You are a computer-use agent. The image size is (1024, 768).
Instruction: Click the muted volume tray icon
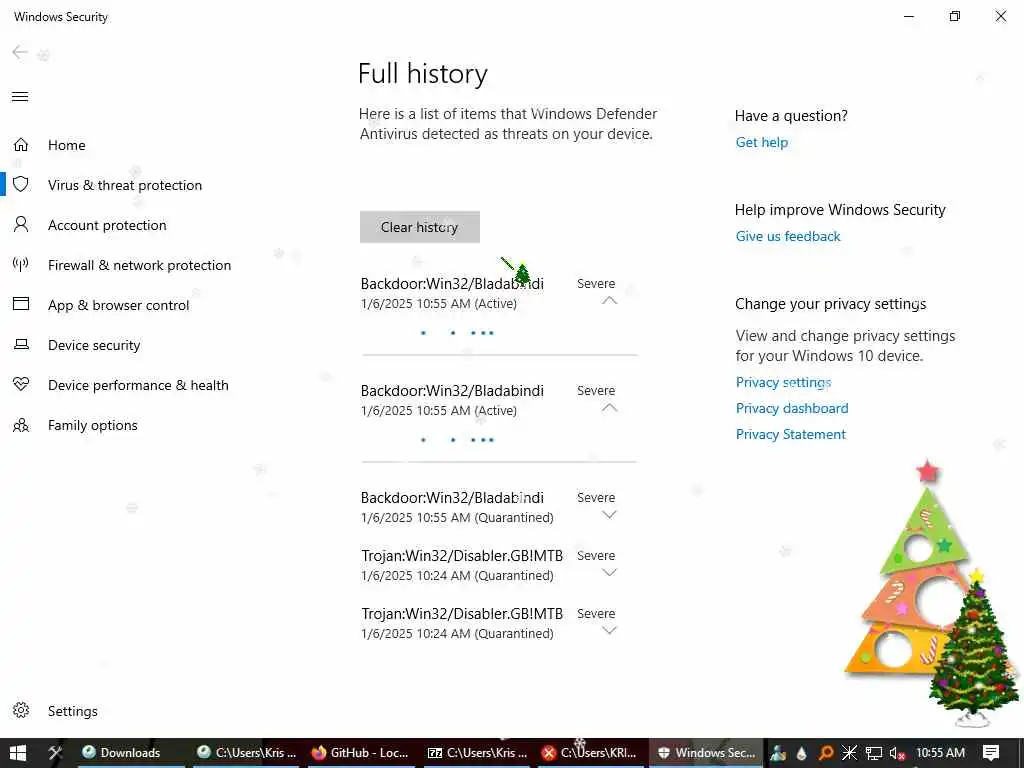[x=898, y=754]
